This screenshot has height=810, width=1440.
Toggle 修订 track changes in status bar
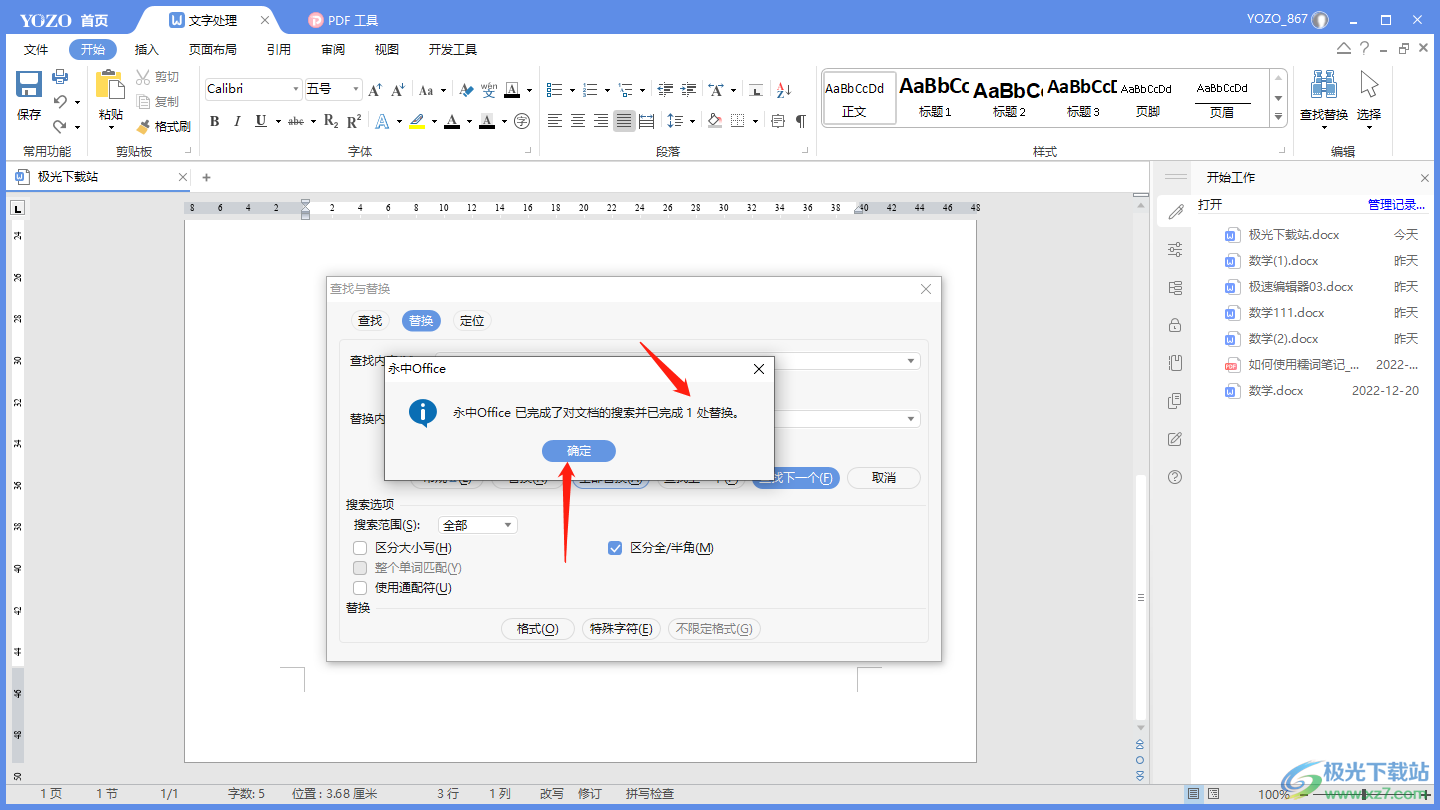pyautogui.click(x=590, y=794)
